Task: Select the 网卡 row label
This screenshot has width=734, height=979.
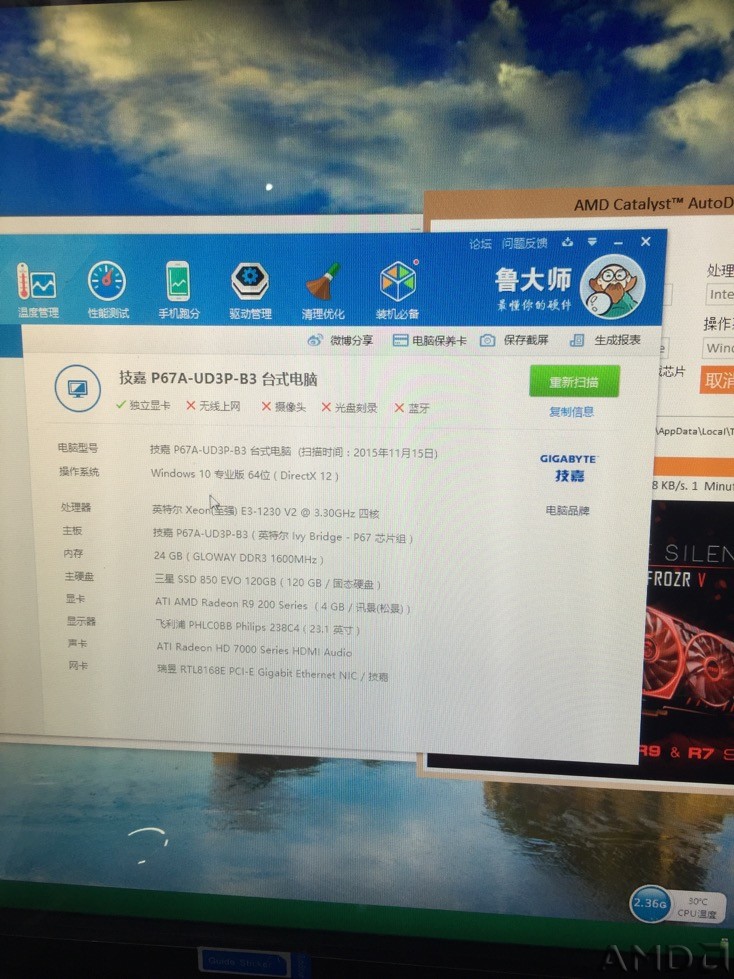Action: point(79,666)
